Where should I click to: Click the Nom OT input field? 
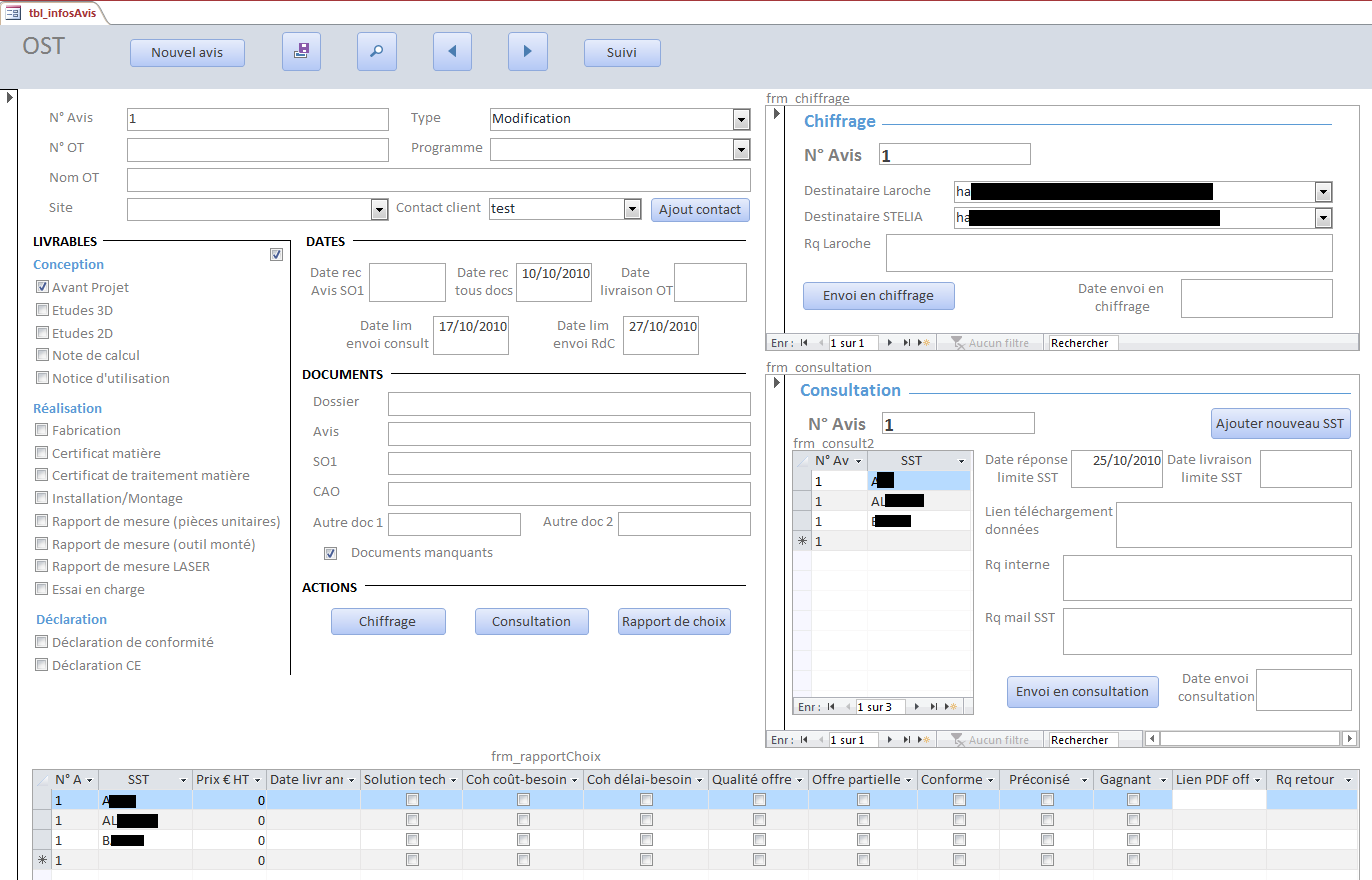click(439, 180)
